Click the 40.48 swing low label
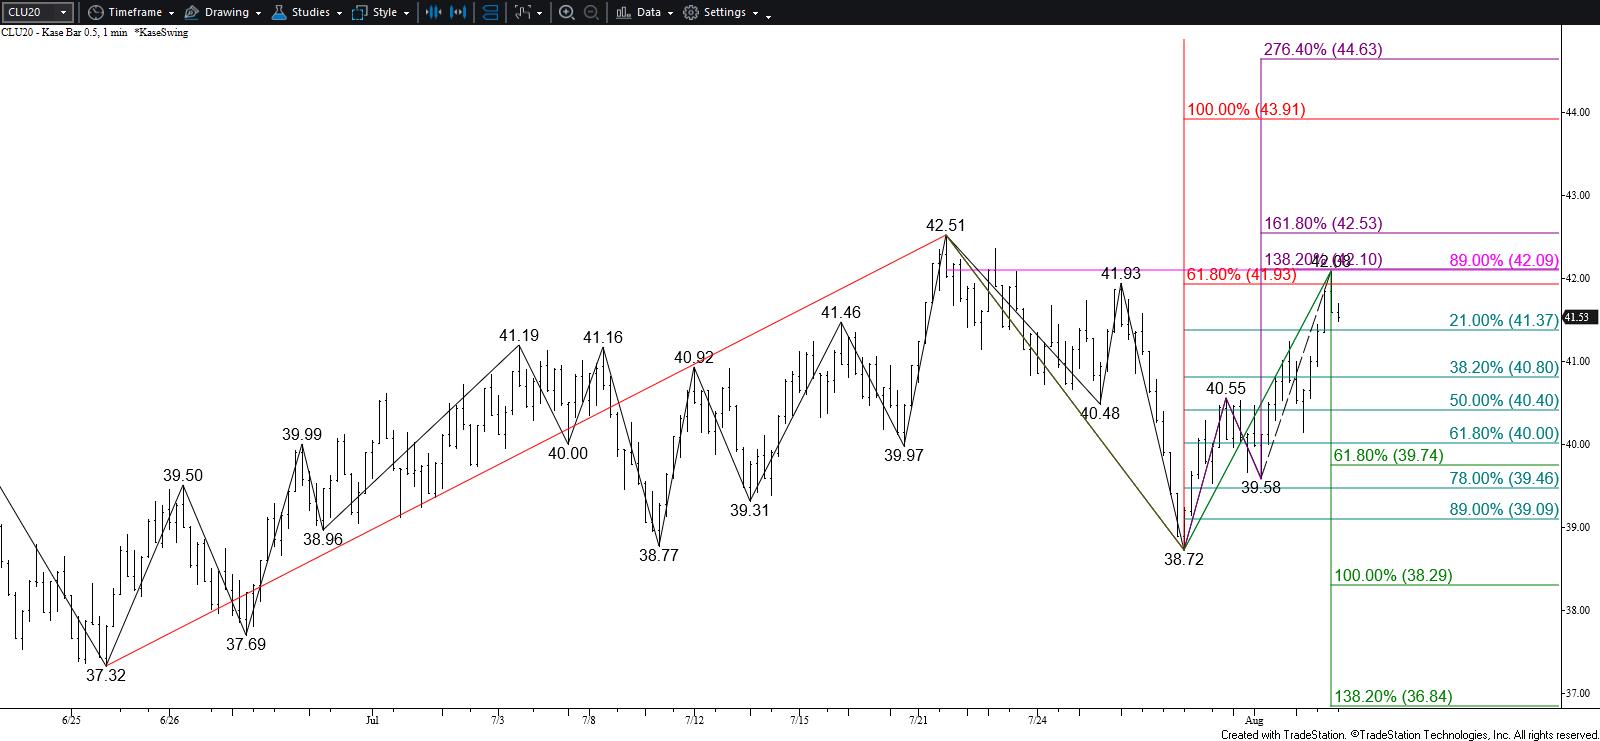1600x741 pixels. [x=1100, y=412]
